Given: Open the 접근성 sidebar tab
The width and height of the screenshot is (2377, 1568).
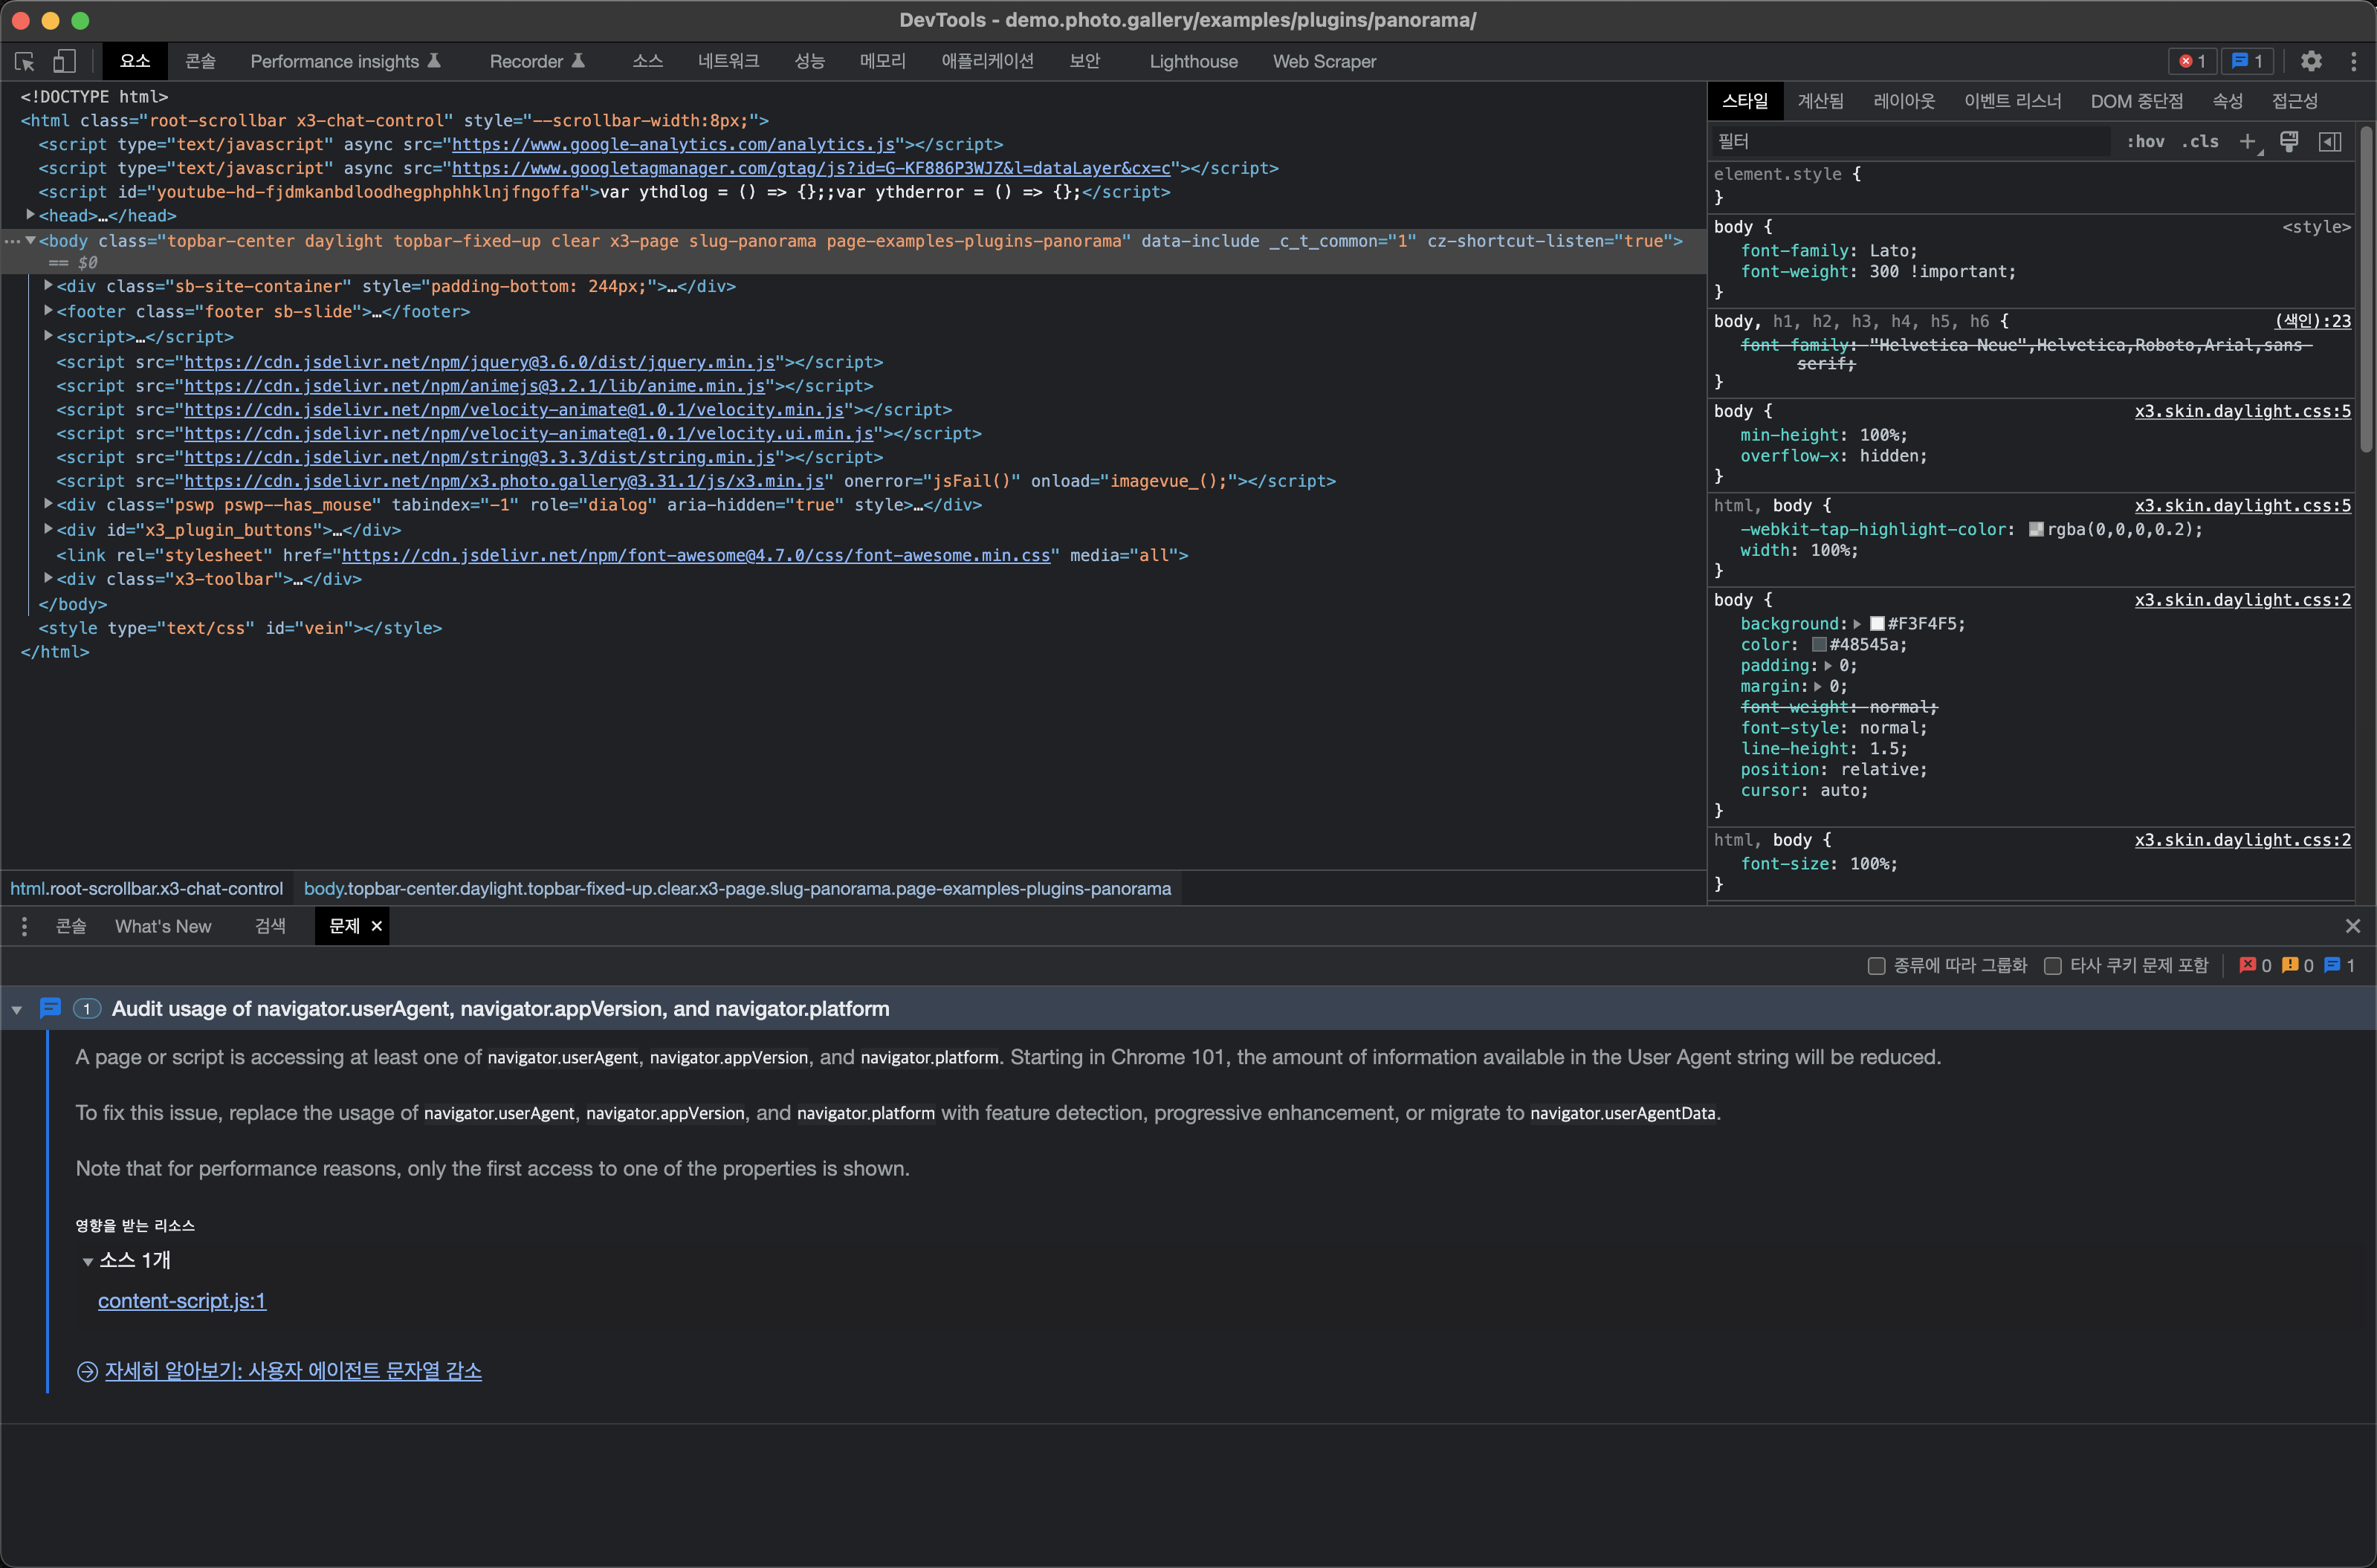Looking at the screenshot, I should pos(2294,101).
